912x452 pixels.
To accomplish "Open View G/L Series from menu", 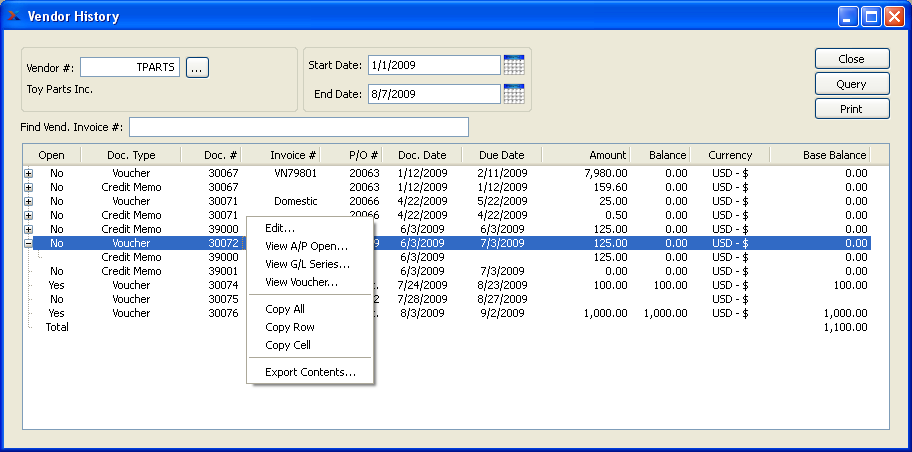I will (307, 264).
